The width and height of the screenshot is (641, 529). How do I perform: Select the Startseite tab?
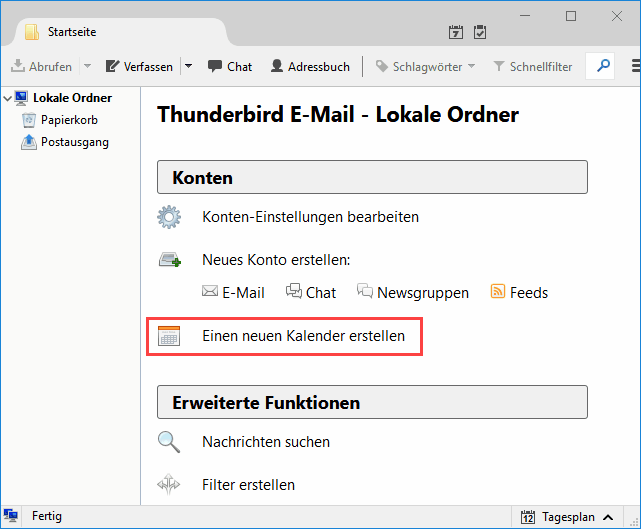pos(121,32)
